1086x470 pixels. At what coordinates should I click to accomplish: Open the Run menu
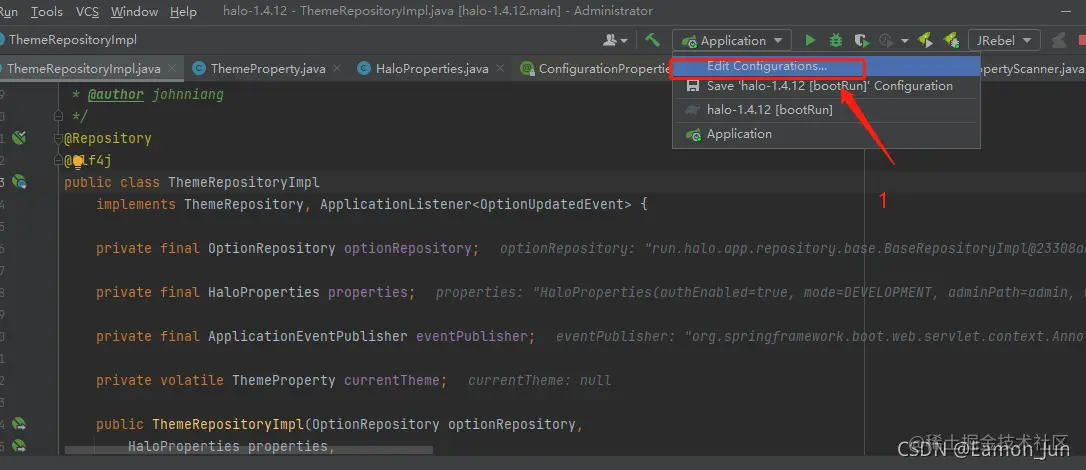point(10,12)
